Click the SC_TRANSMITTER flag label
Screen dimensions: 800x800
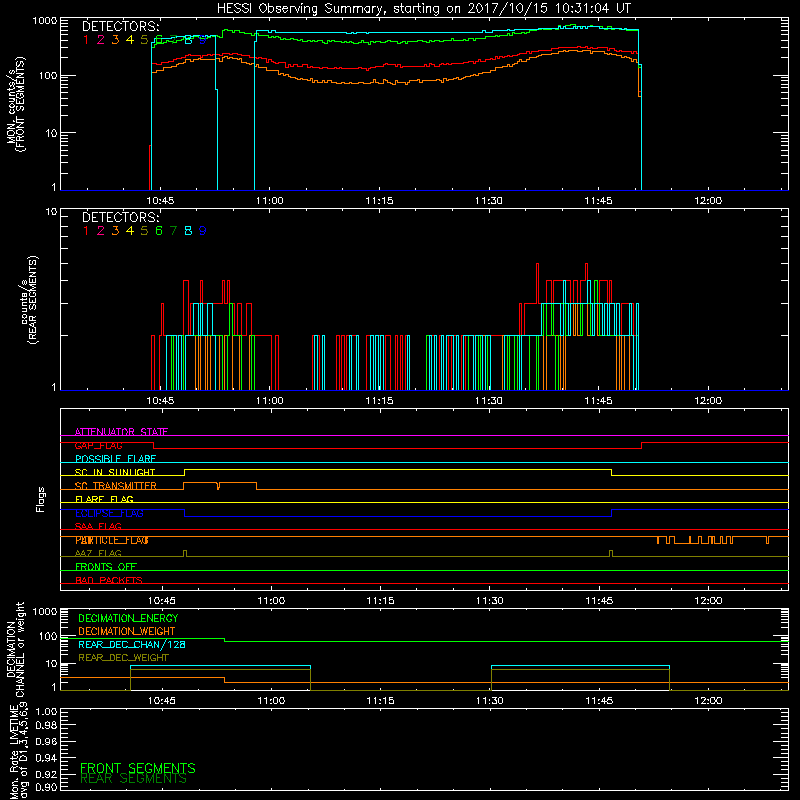pos(116,486)
